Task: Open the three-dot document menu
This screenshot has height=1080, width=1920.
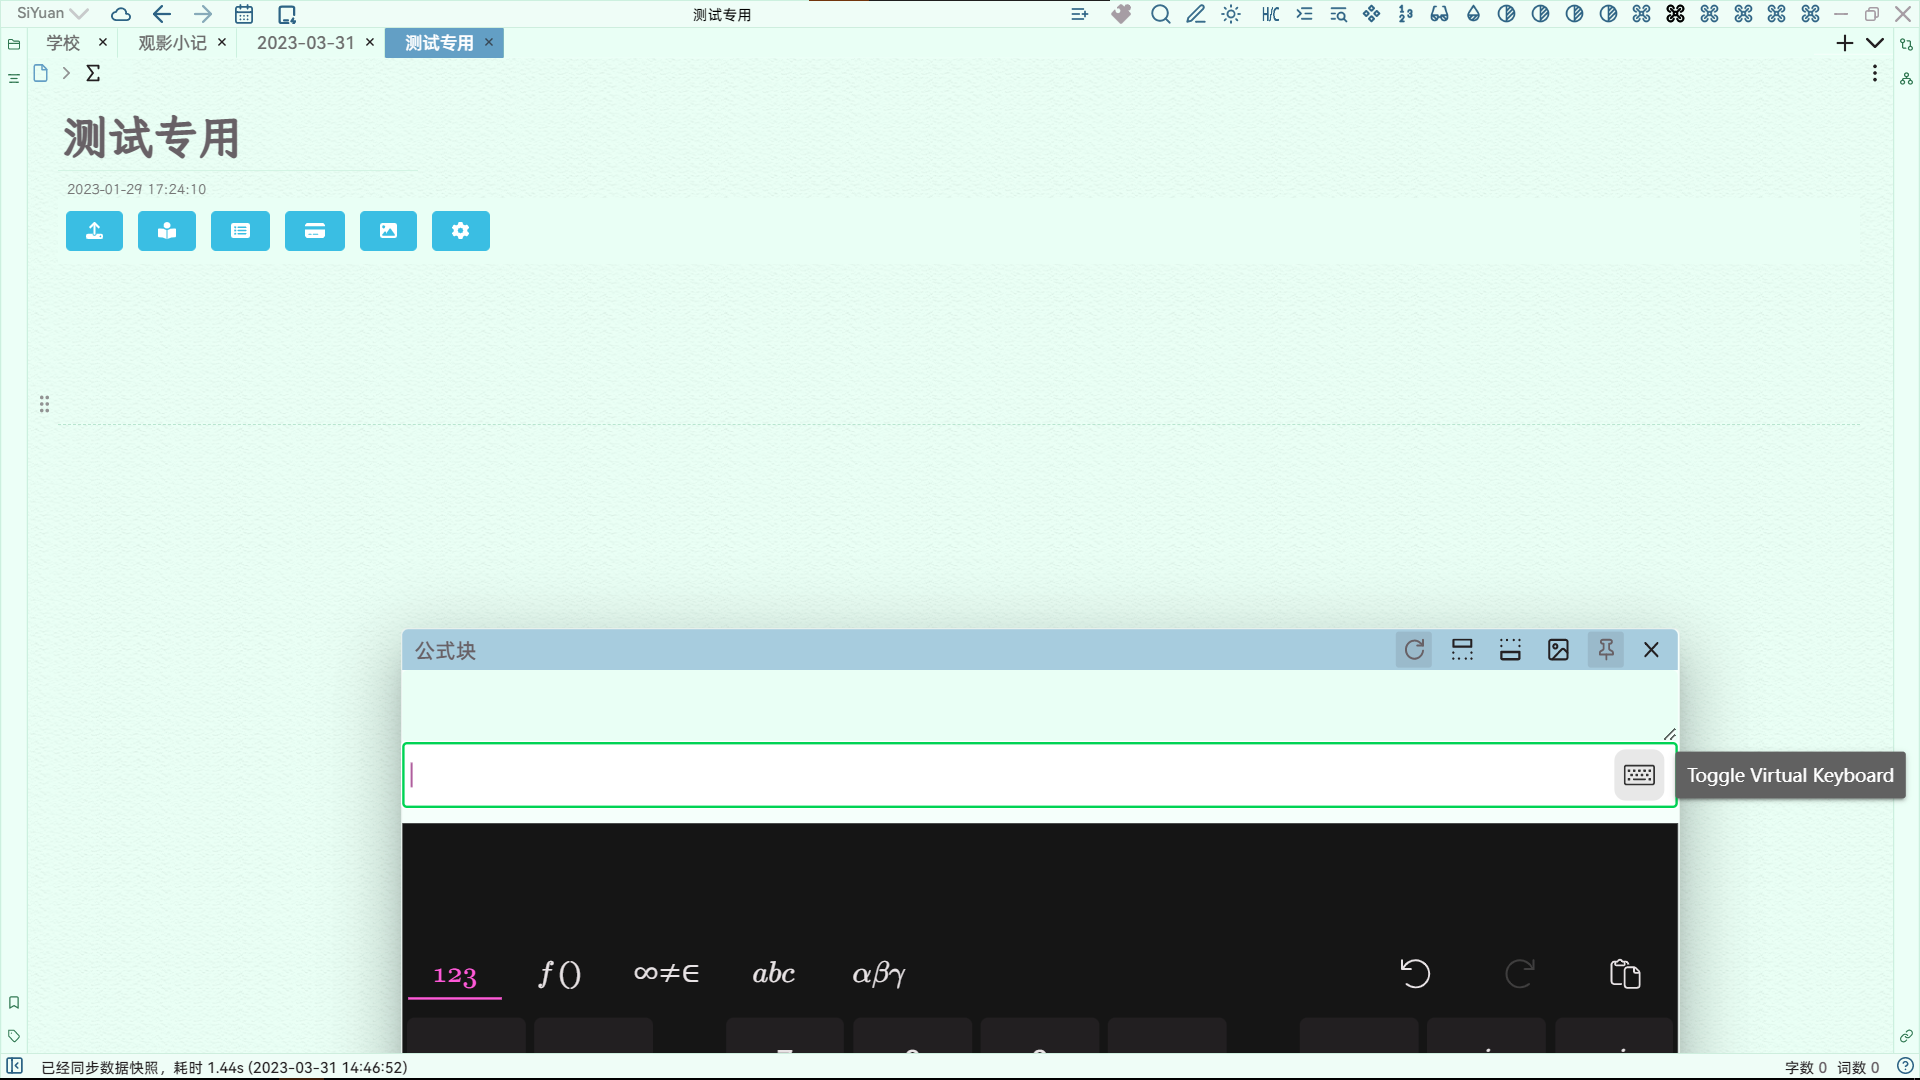Action: click(x=1875, y=74)
